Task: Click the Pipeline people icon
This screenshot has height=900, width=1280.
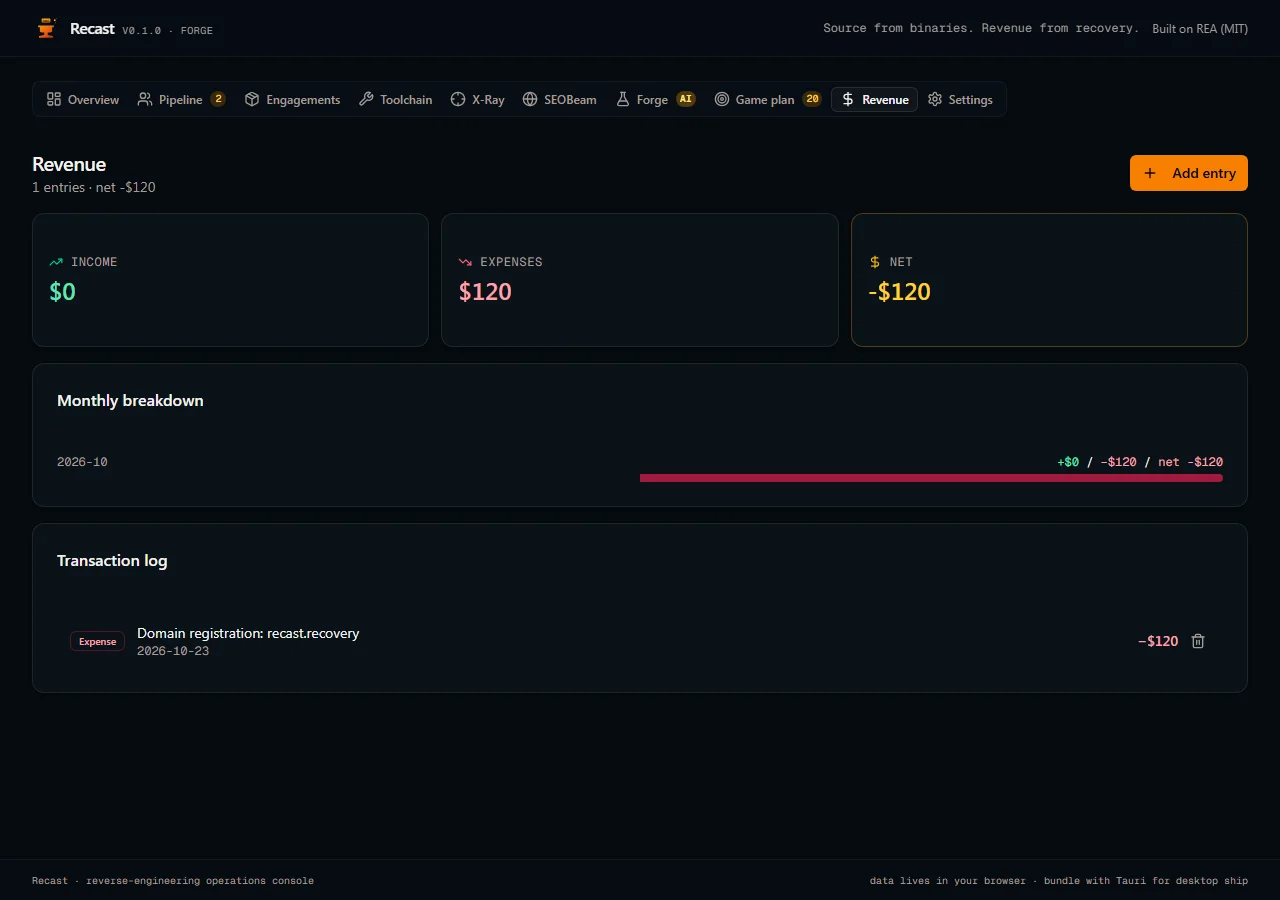Action: pos(145,99)
